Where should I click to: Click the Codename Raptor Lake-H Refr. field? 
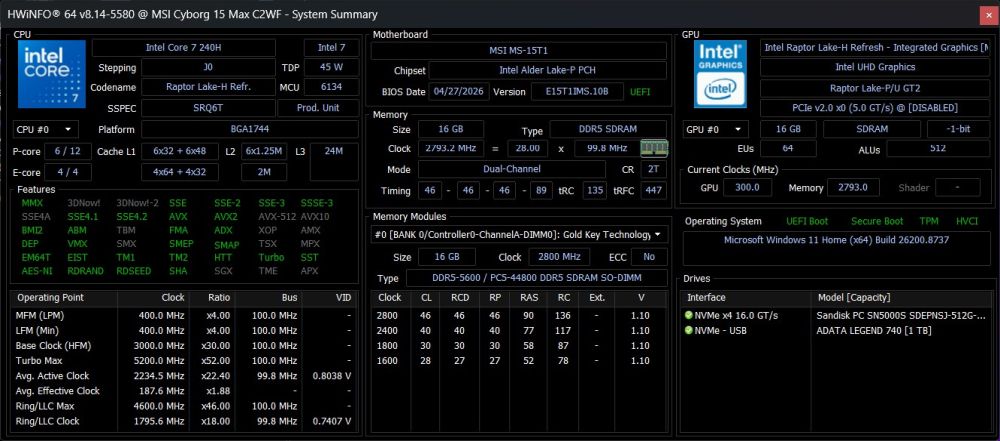[x=208, y=87]
